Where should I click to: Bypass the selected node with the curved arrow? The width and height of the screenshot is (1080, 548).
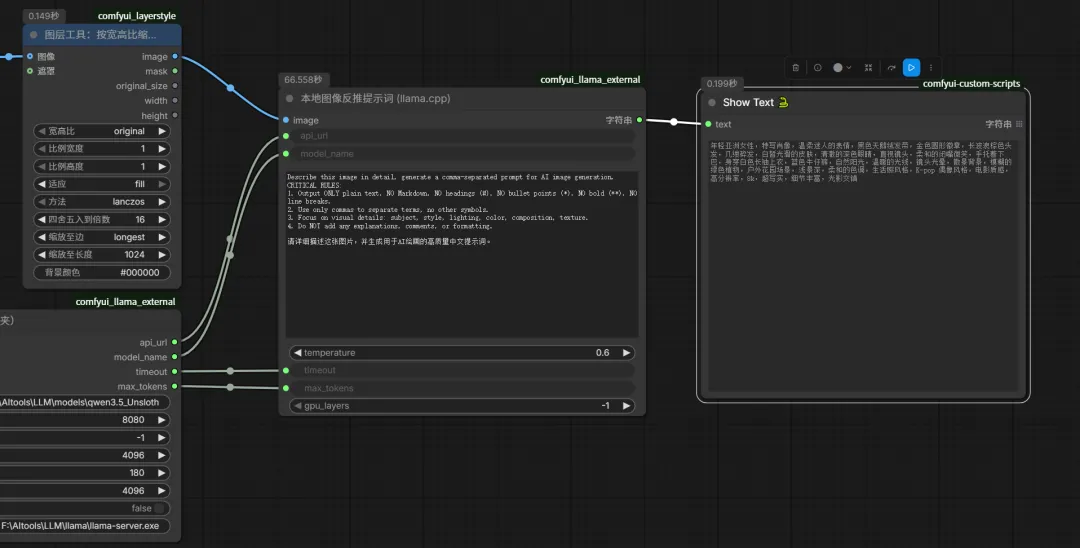(891, 67)
